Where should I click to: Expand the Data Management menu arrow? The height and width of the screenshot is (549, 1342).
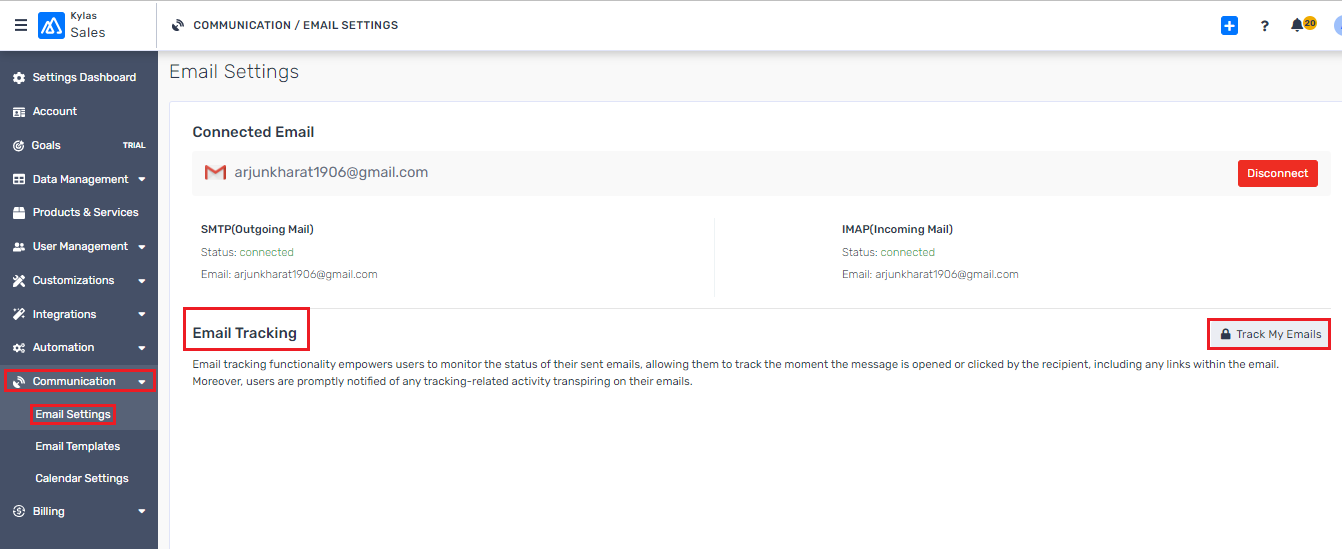(142, 180)
